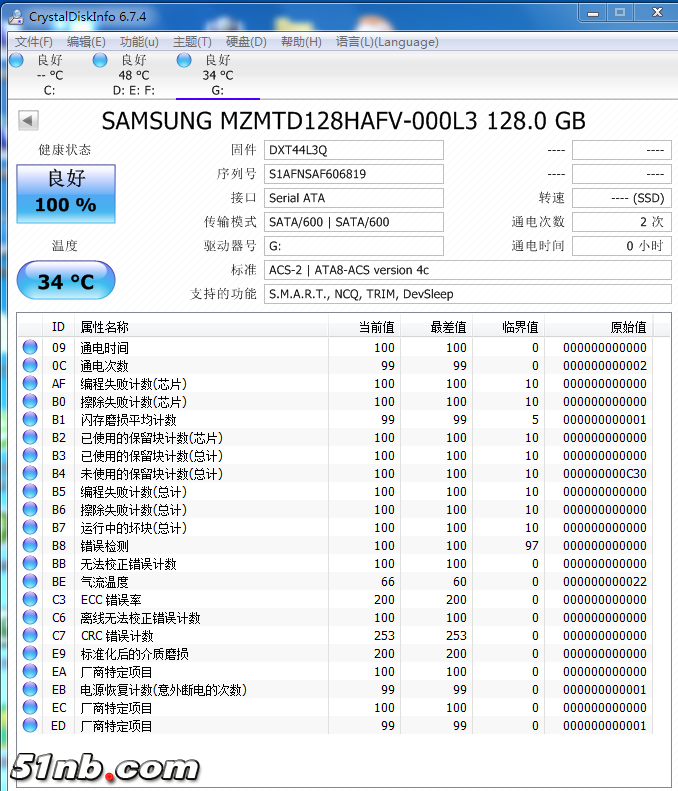Click the status orb for attribute ED

coord(30,726)
